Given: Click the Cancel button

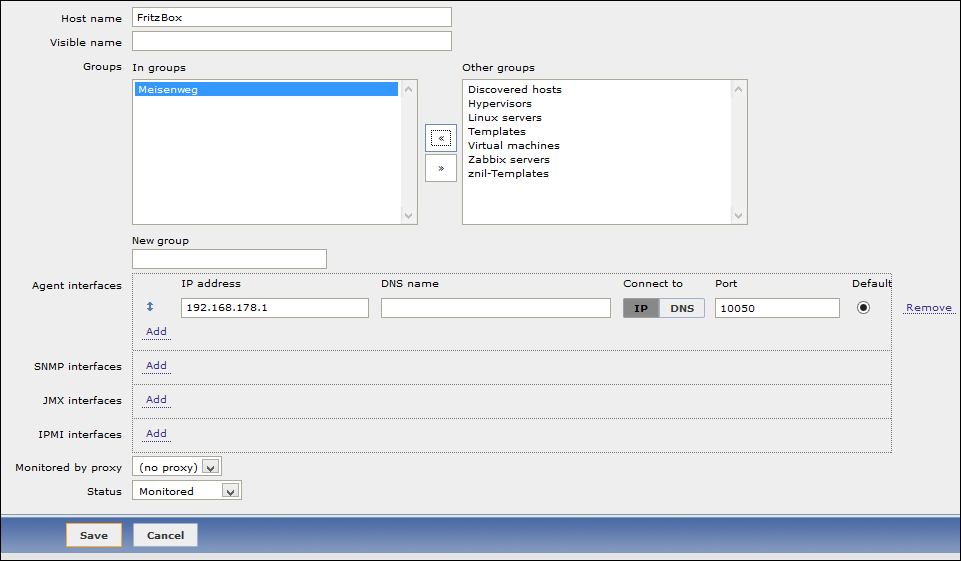Looking at the screenshot, I should pos(165,535).
